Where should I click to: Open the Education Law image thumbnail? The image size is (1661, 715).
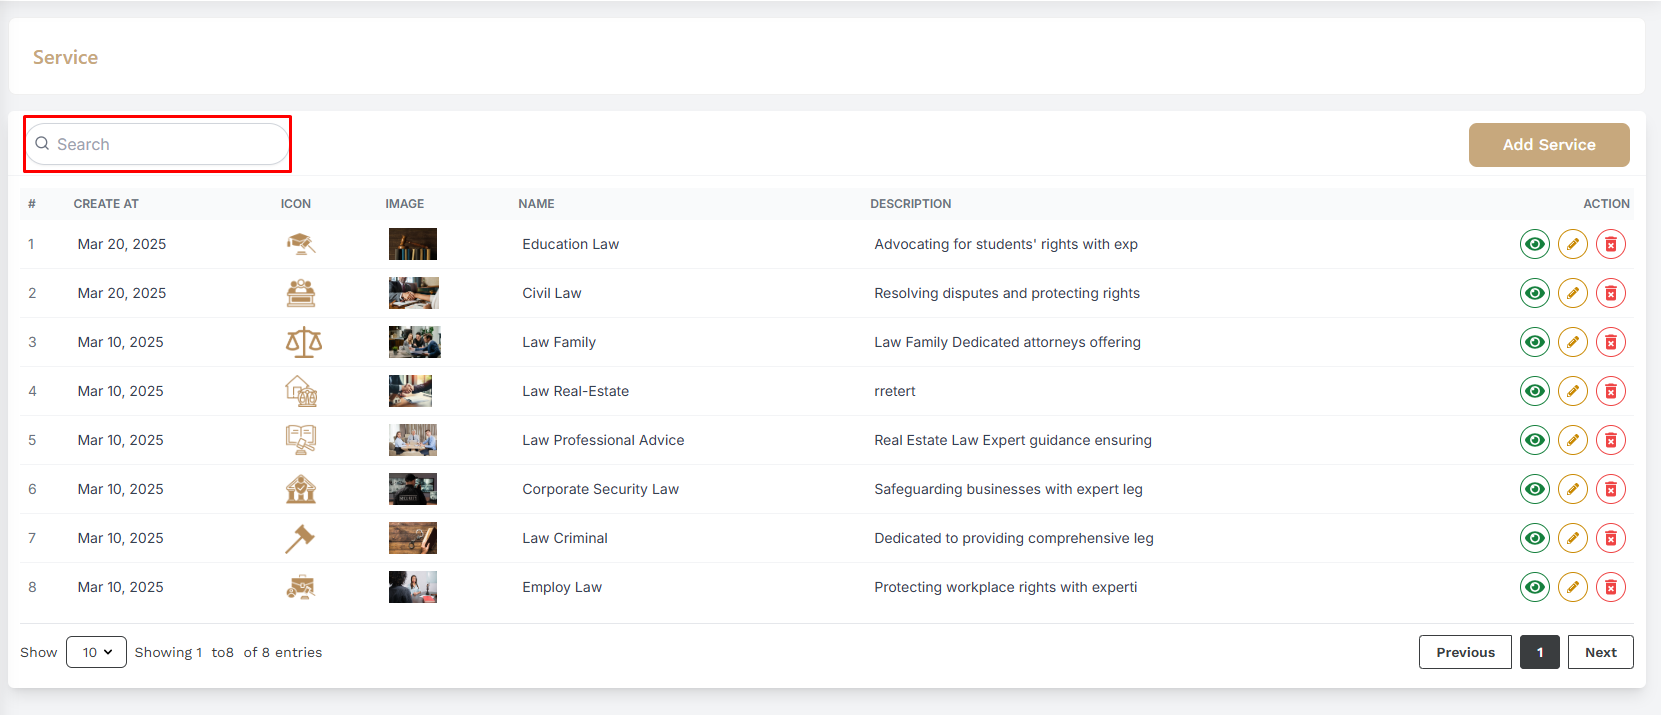pos(413,244)
